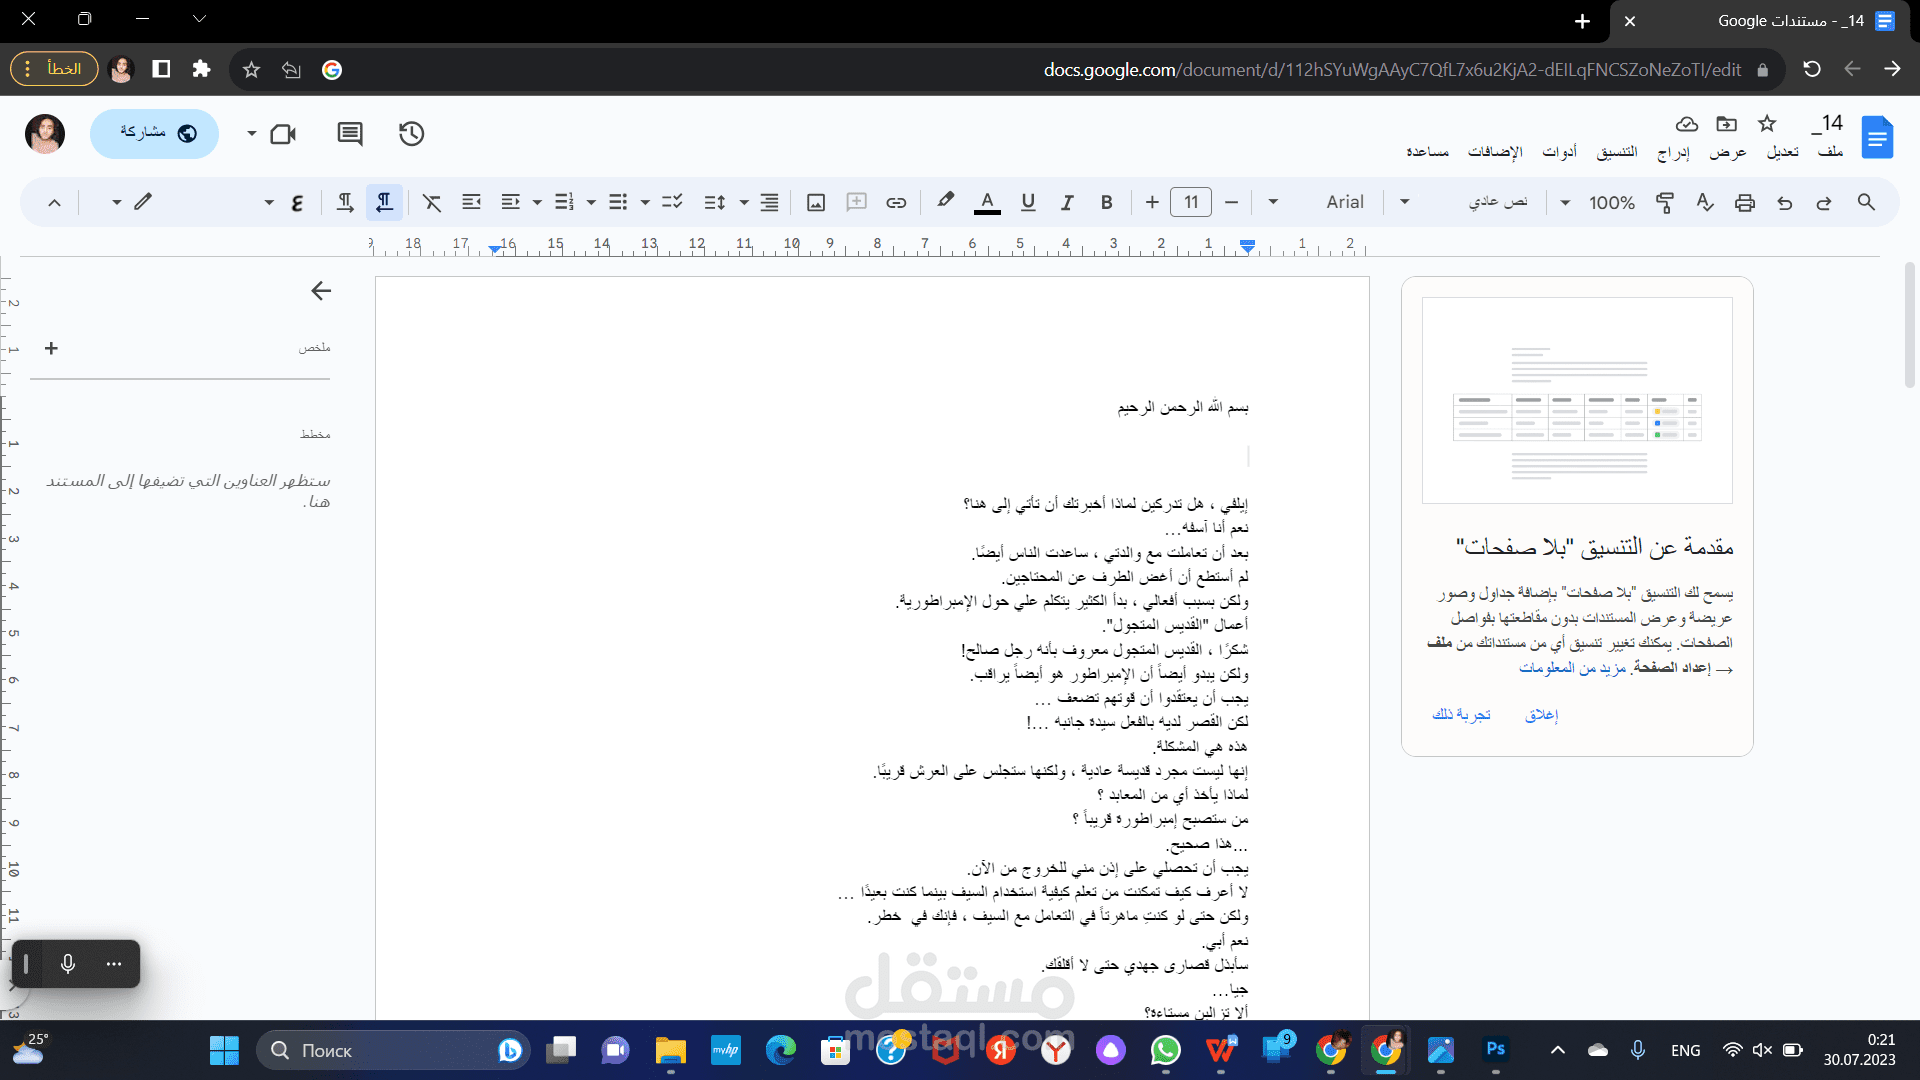Open the إدراج (Insert) menu
This screenshot has height=1080, width=1920.
(1673, 152)
